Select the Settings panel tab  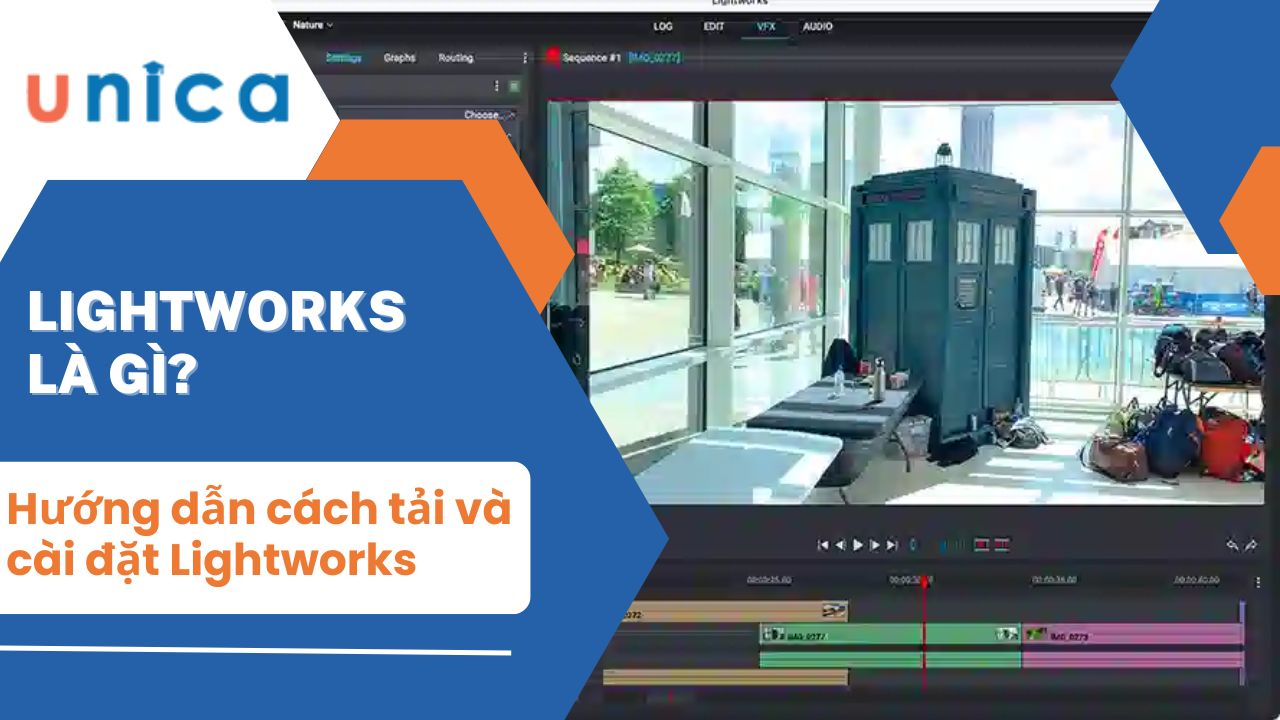(x=343, y=58)
